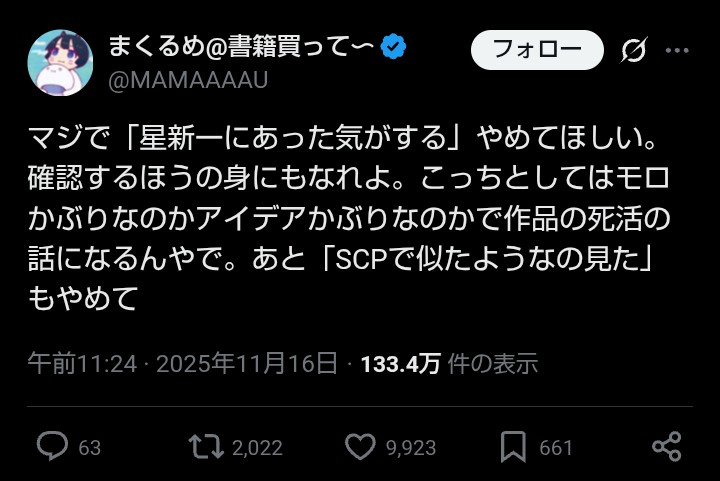Click the 2,022 reposts count

click(x=257, y=448)
